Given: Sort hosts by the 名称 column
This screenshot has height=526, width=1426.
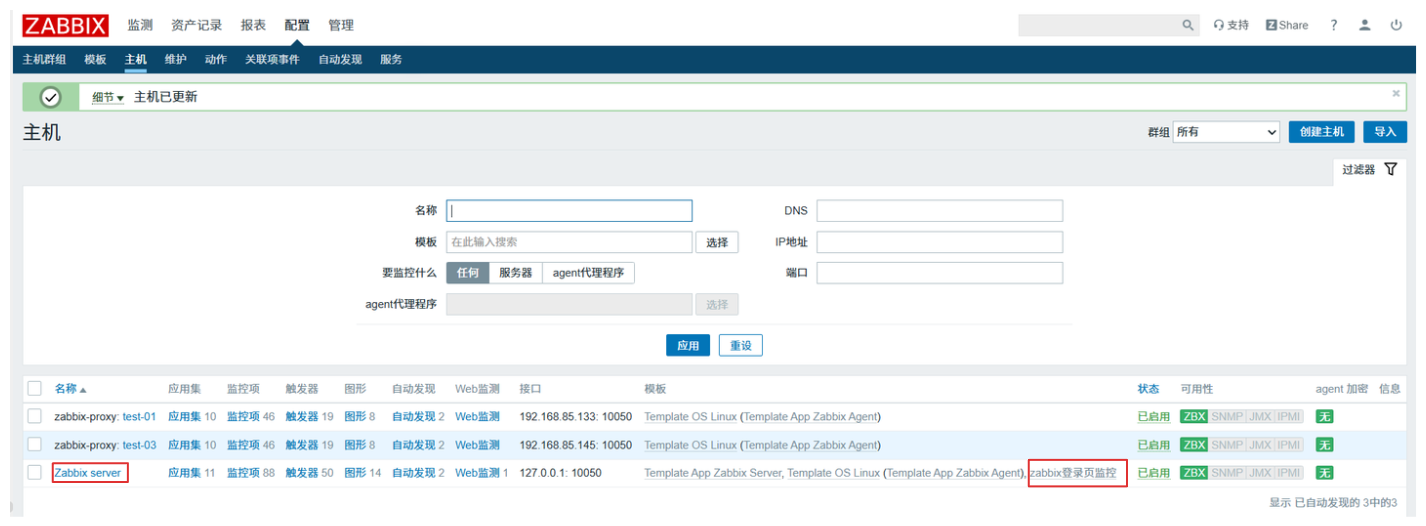Looking at the screenshot, I should point(70,389).
